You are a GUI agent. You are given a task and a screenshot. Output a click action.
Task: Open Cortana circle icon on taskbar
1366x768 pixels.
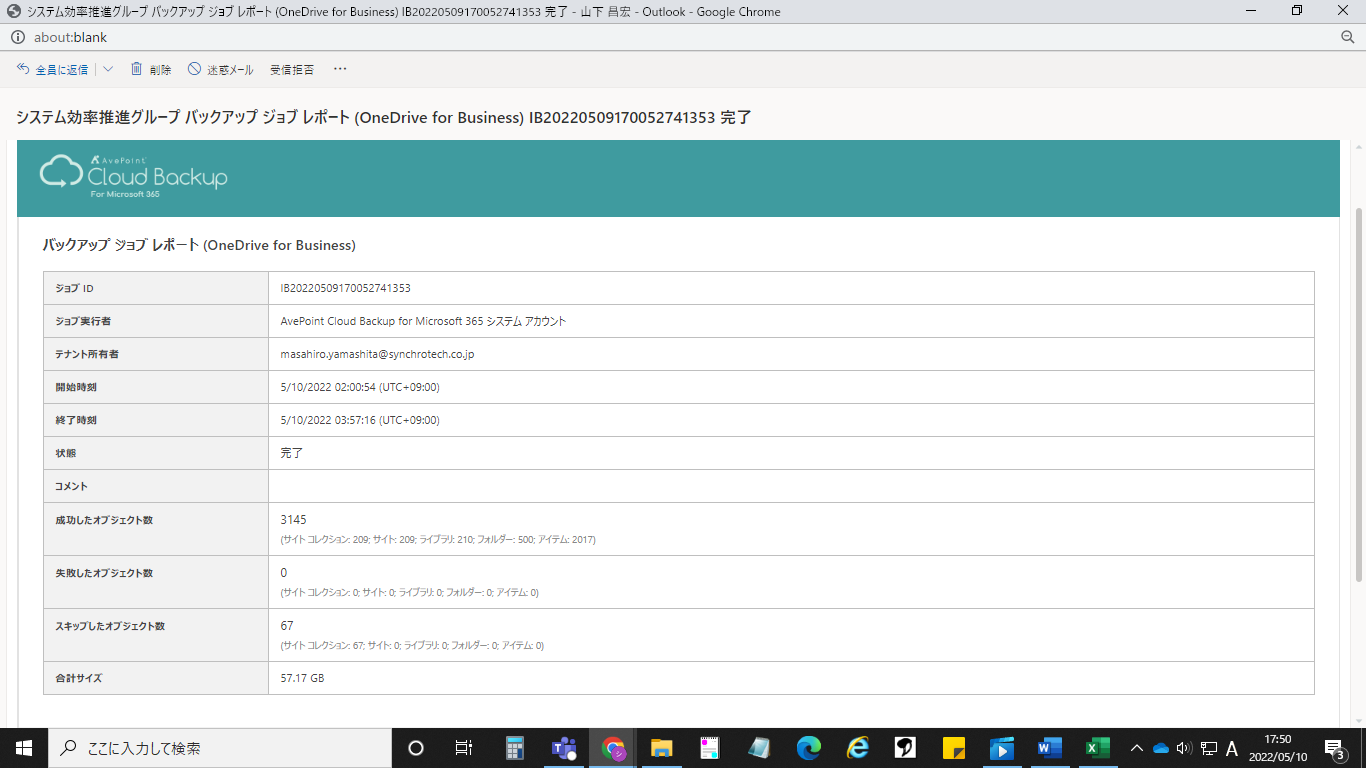[x=416, y=748]
